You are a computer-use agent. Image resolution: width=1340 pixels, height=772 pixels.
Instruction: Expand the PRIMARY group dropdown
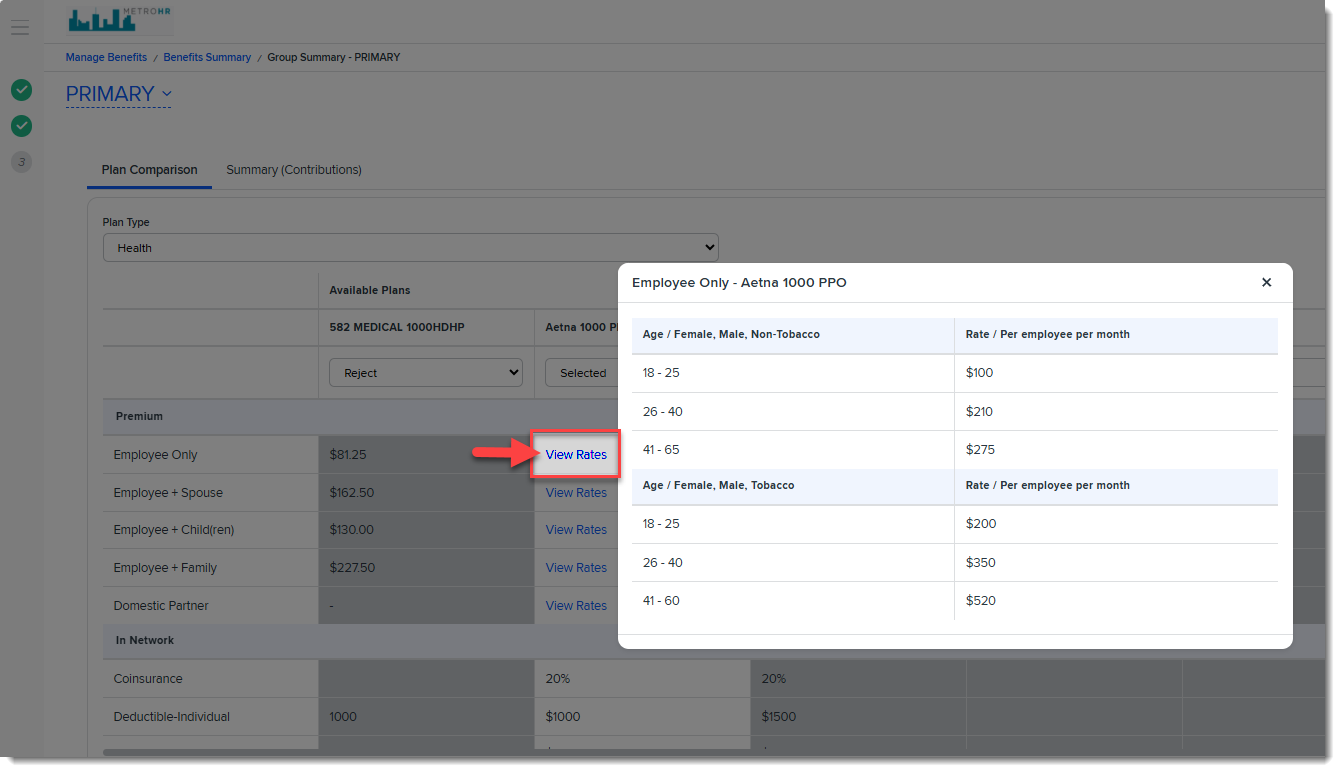(118, 94)
